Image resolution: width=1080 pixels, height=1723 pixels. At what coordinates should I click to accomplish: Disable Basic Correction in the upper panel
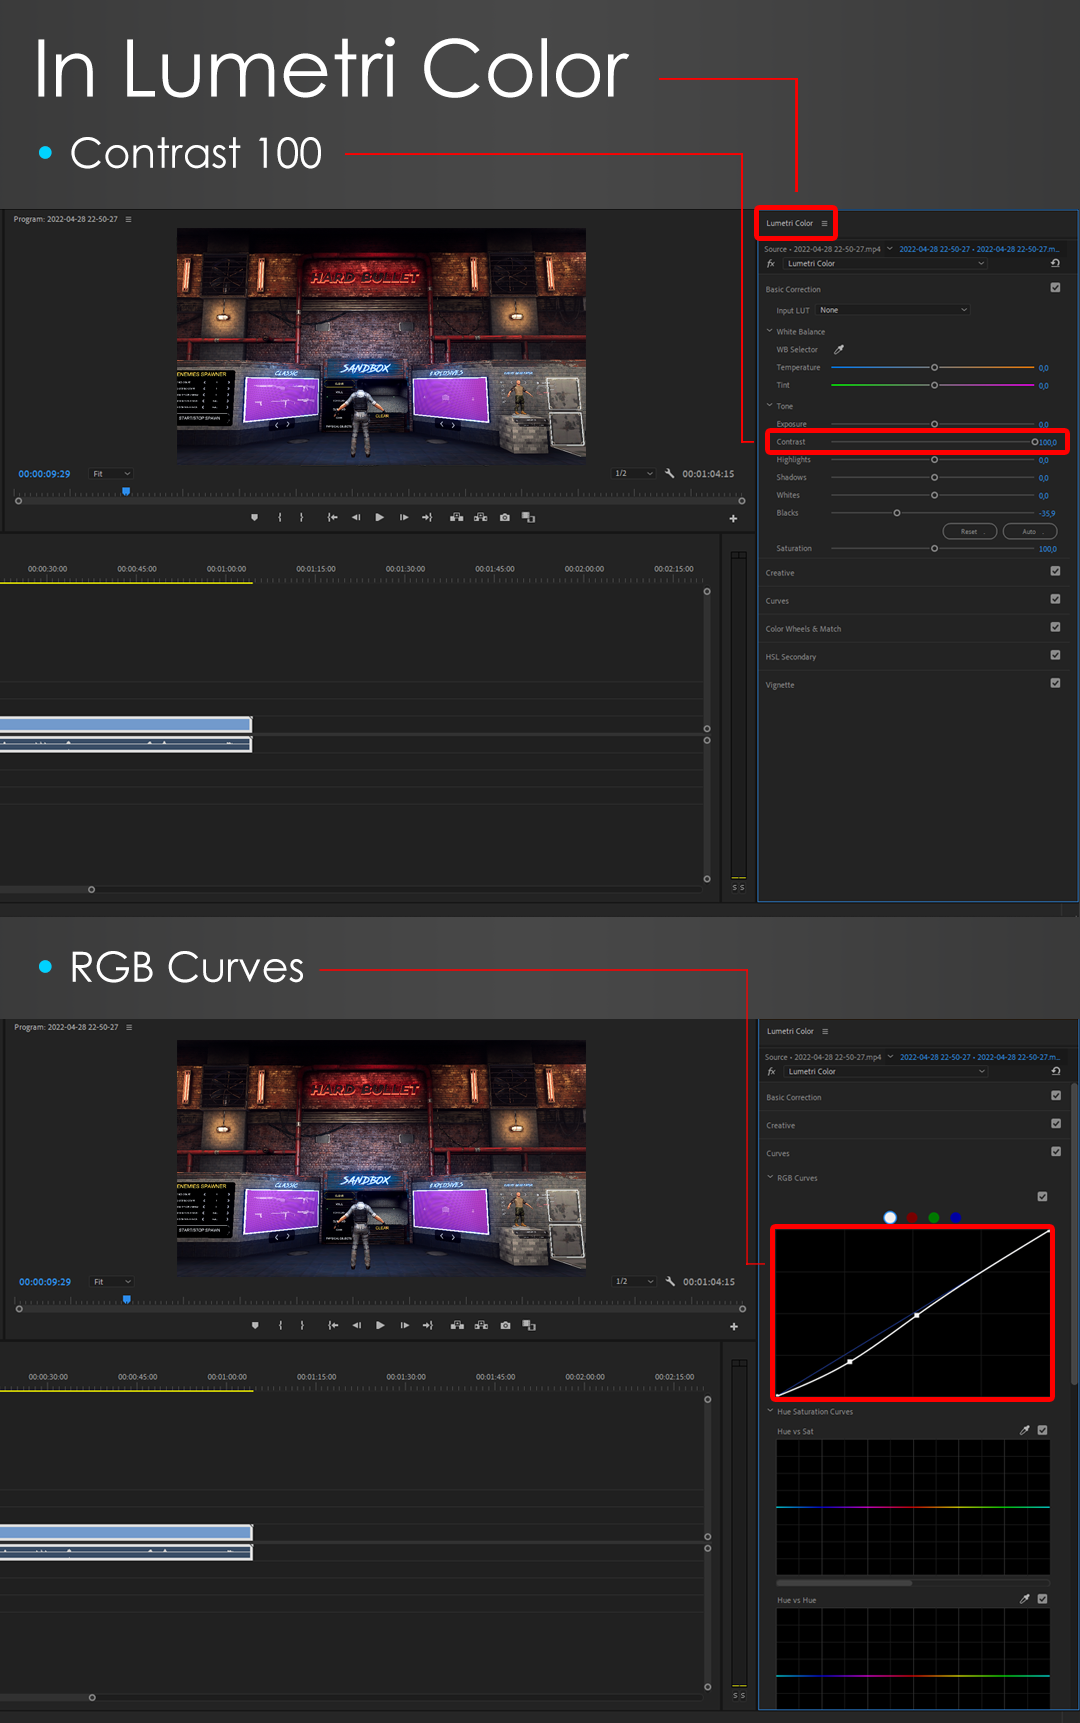1055,287
